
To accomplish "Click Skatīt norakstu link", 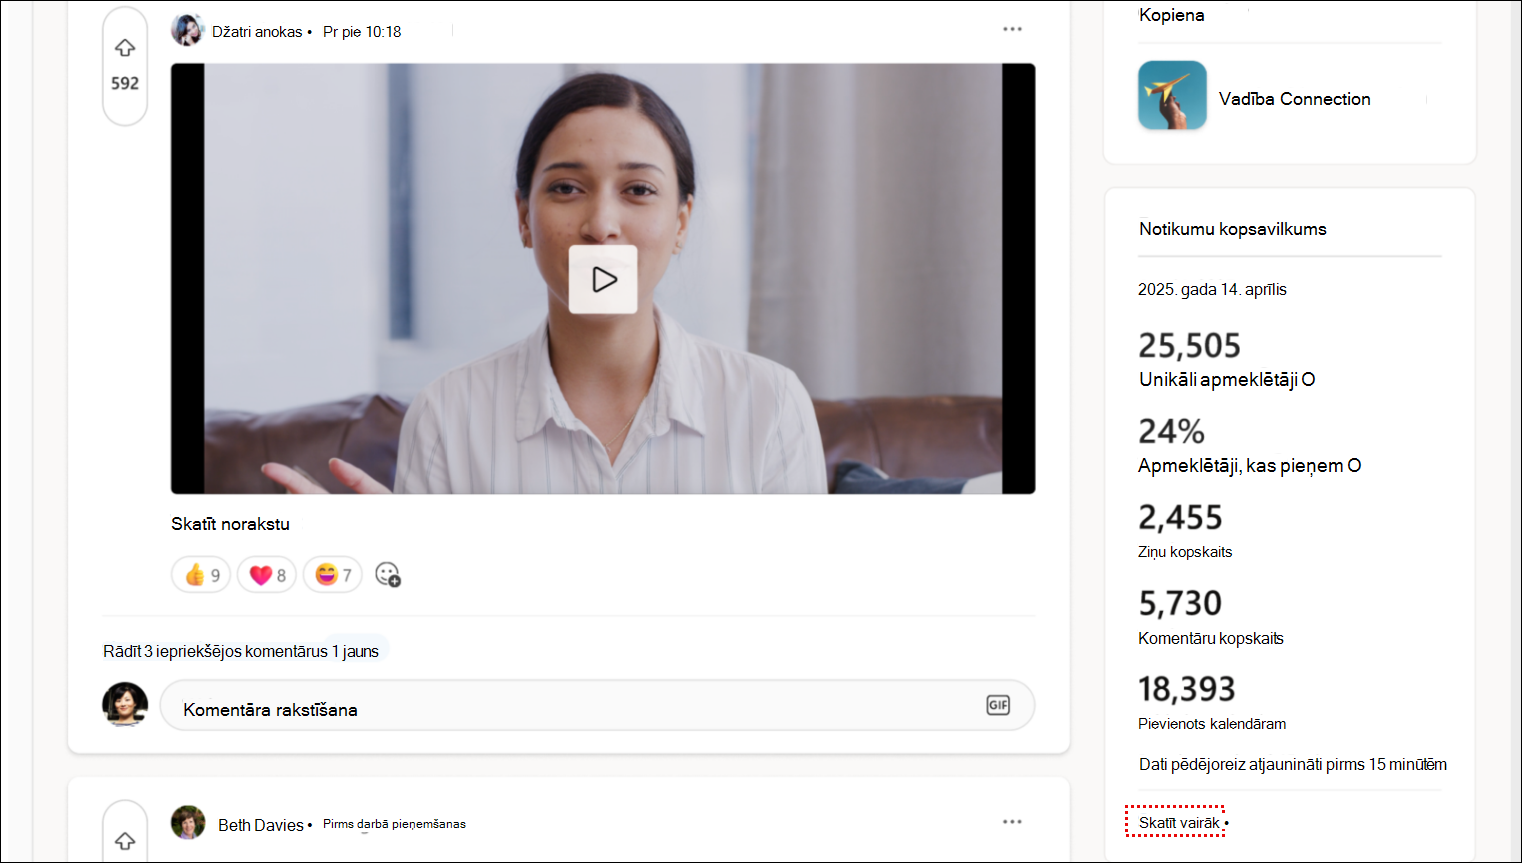I will click(230, 524).
